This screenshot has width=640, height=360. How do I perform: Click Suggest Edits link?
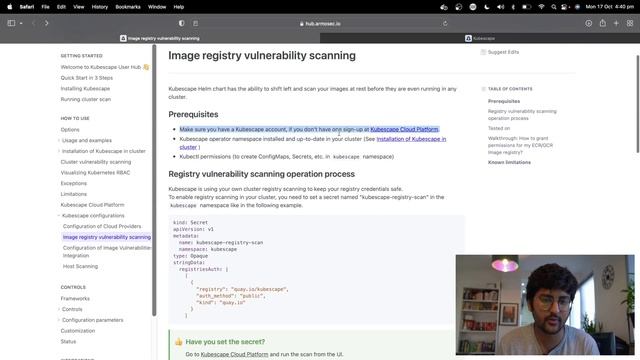(500, 52)
